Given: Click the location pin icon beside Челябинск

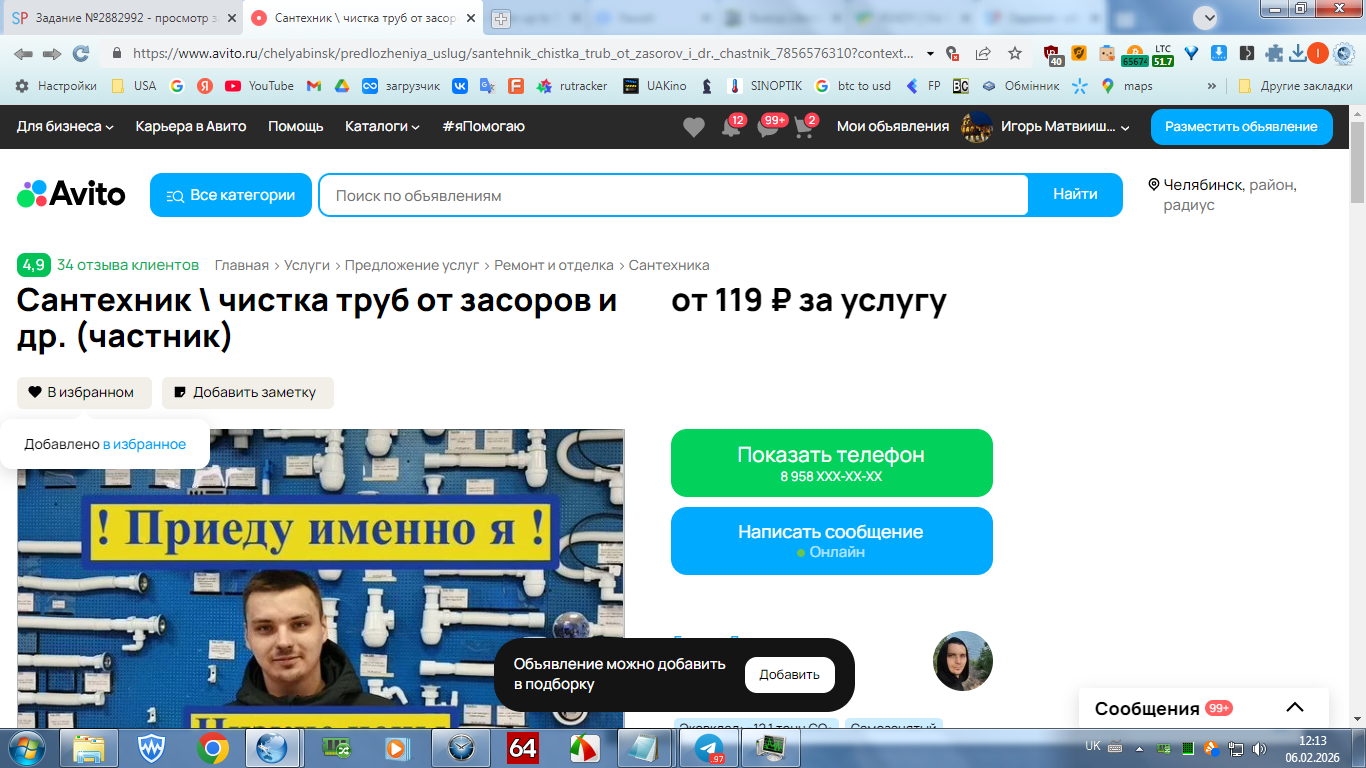Looking at the screenshot, I should (x=1153, y=185).
